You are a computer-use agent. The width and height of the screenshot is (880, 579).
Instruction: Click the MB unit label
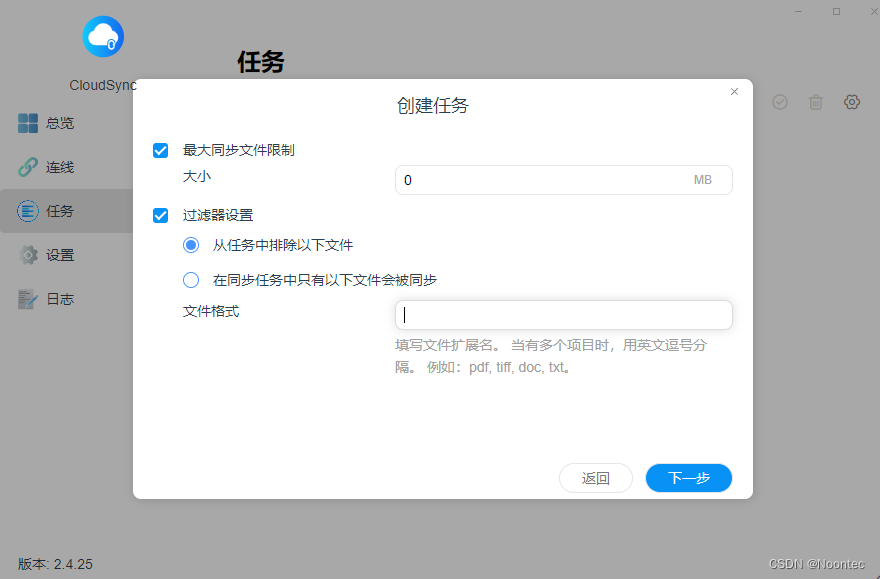tap(703, 180)
